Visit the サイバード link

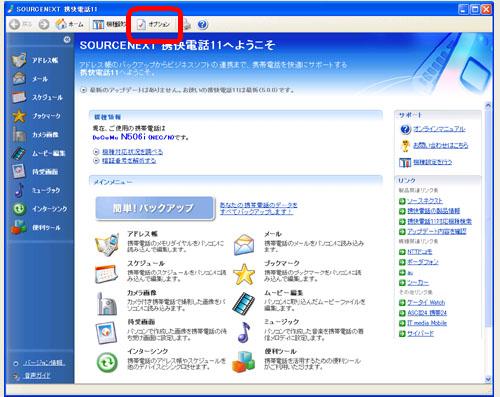[420, 333]
